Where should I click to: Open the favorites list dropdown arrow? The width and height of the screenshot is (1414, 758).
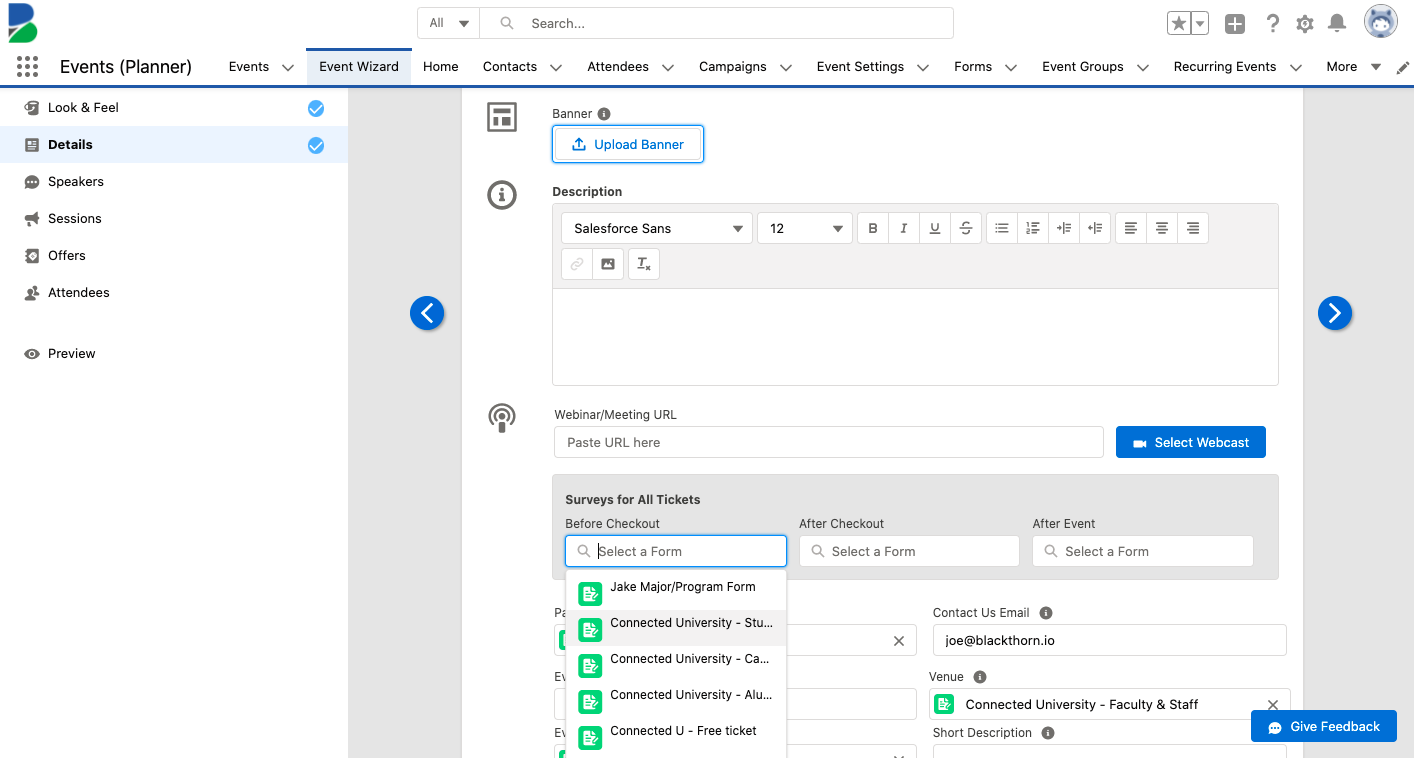[x=1200, y=24]
